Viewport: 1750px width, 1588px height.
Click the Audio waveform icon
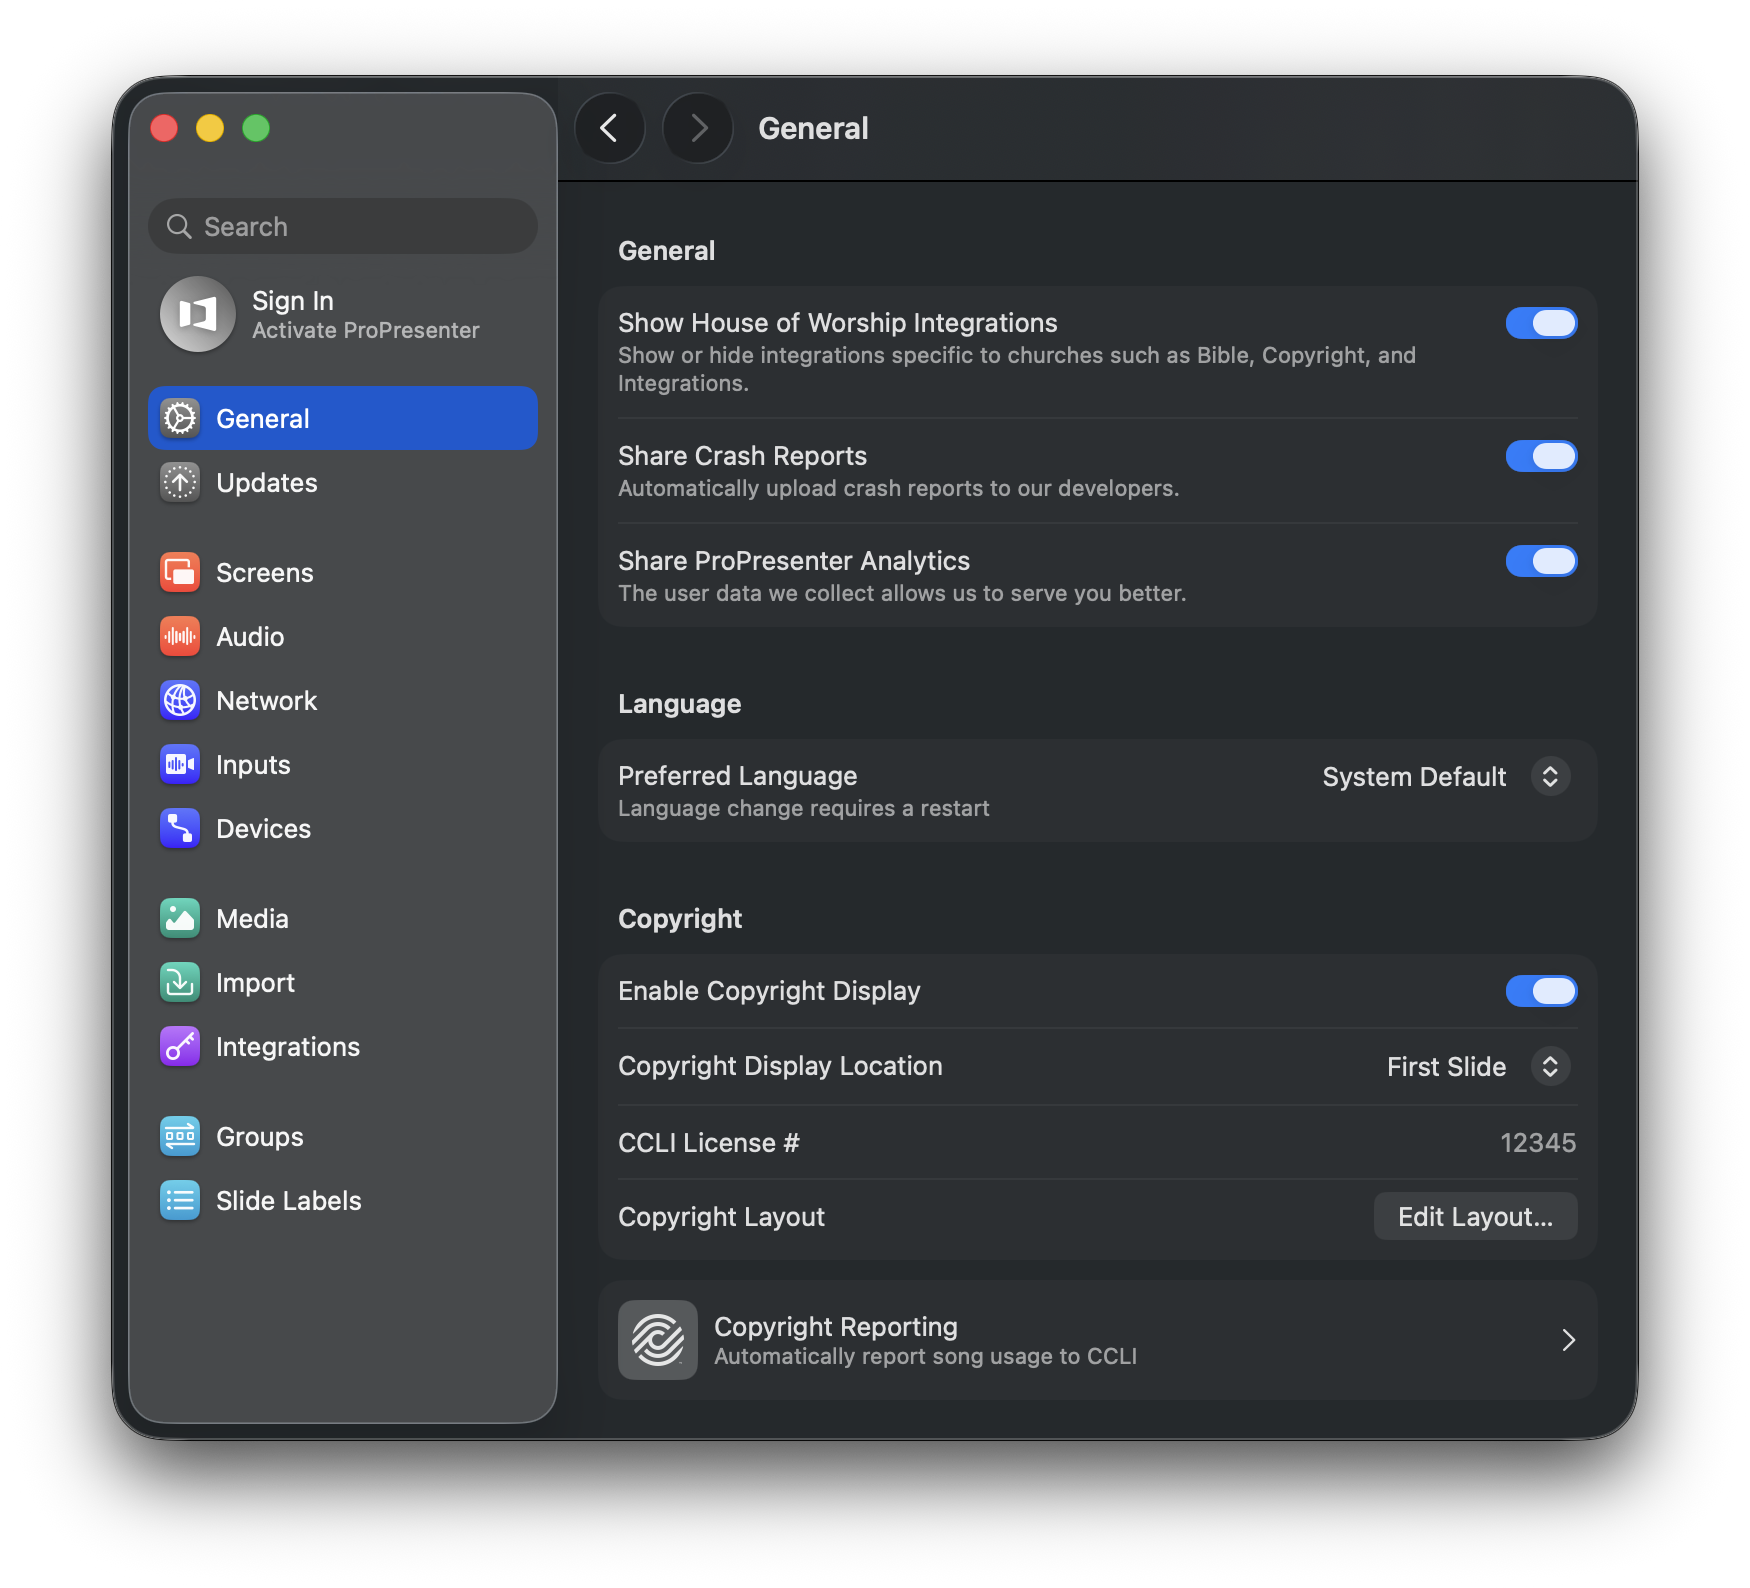[180, 636]
